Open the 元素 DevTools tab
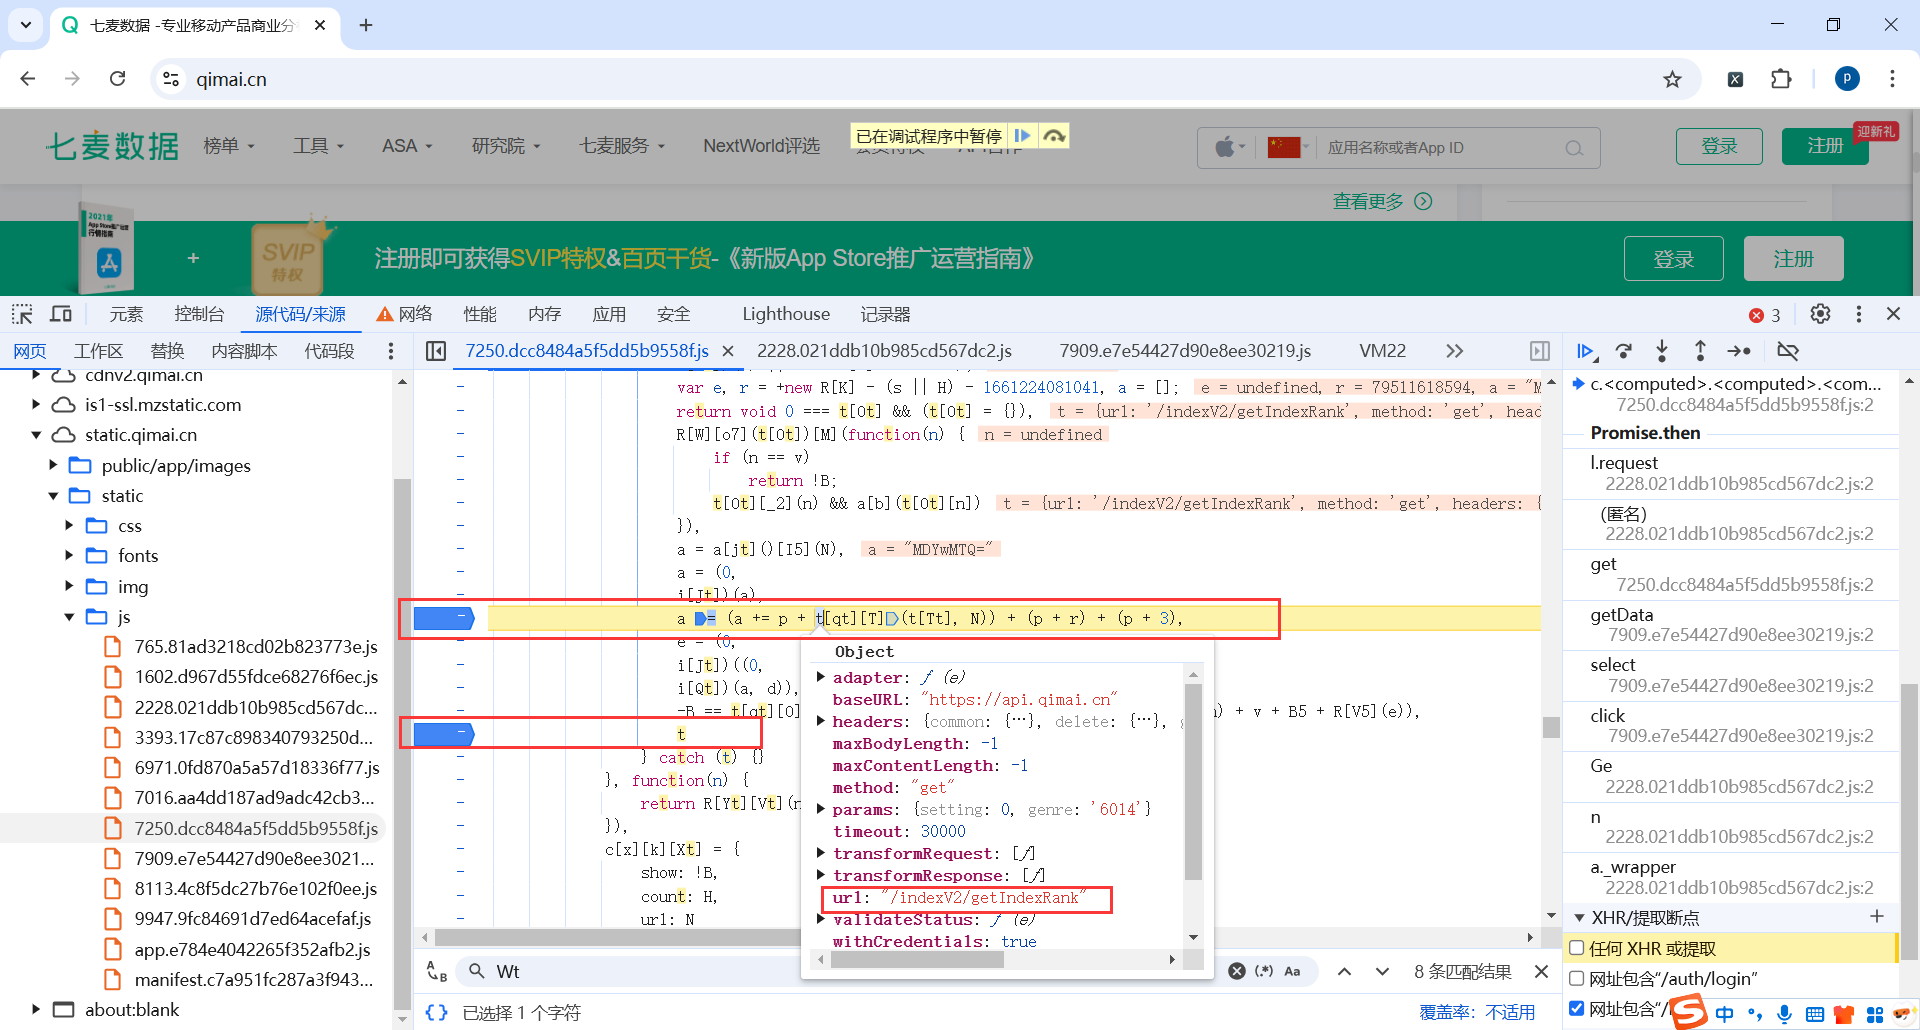The height and width of the screenshot is (1030, 1920). [126, 314]
